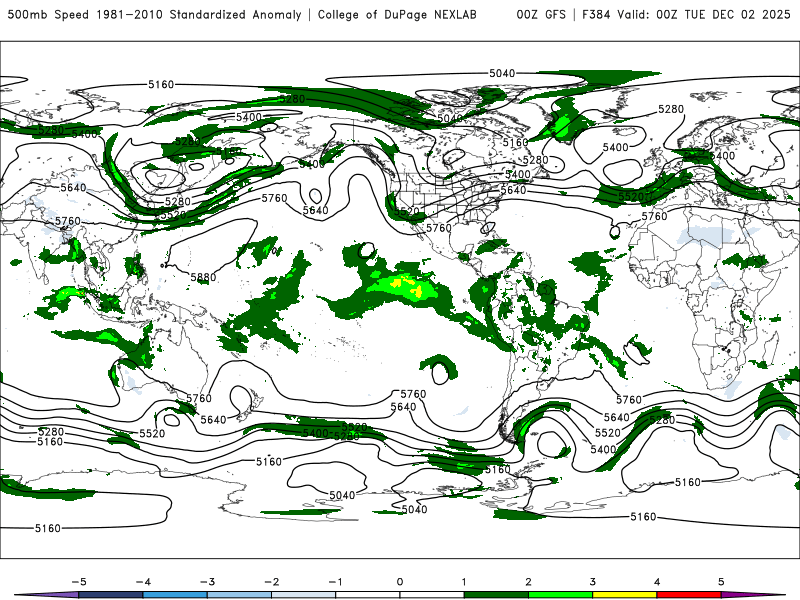Click the colorbar label '-5'
The image size is (800, 600).
click(x=79, y=582)
